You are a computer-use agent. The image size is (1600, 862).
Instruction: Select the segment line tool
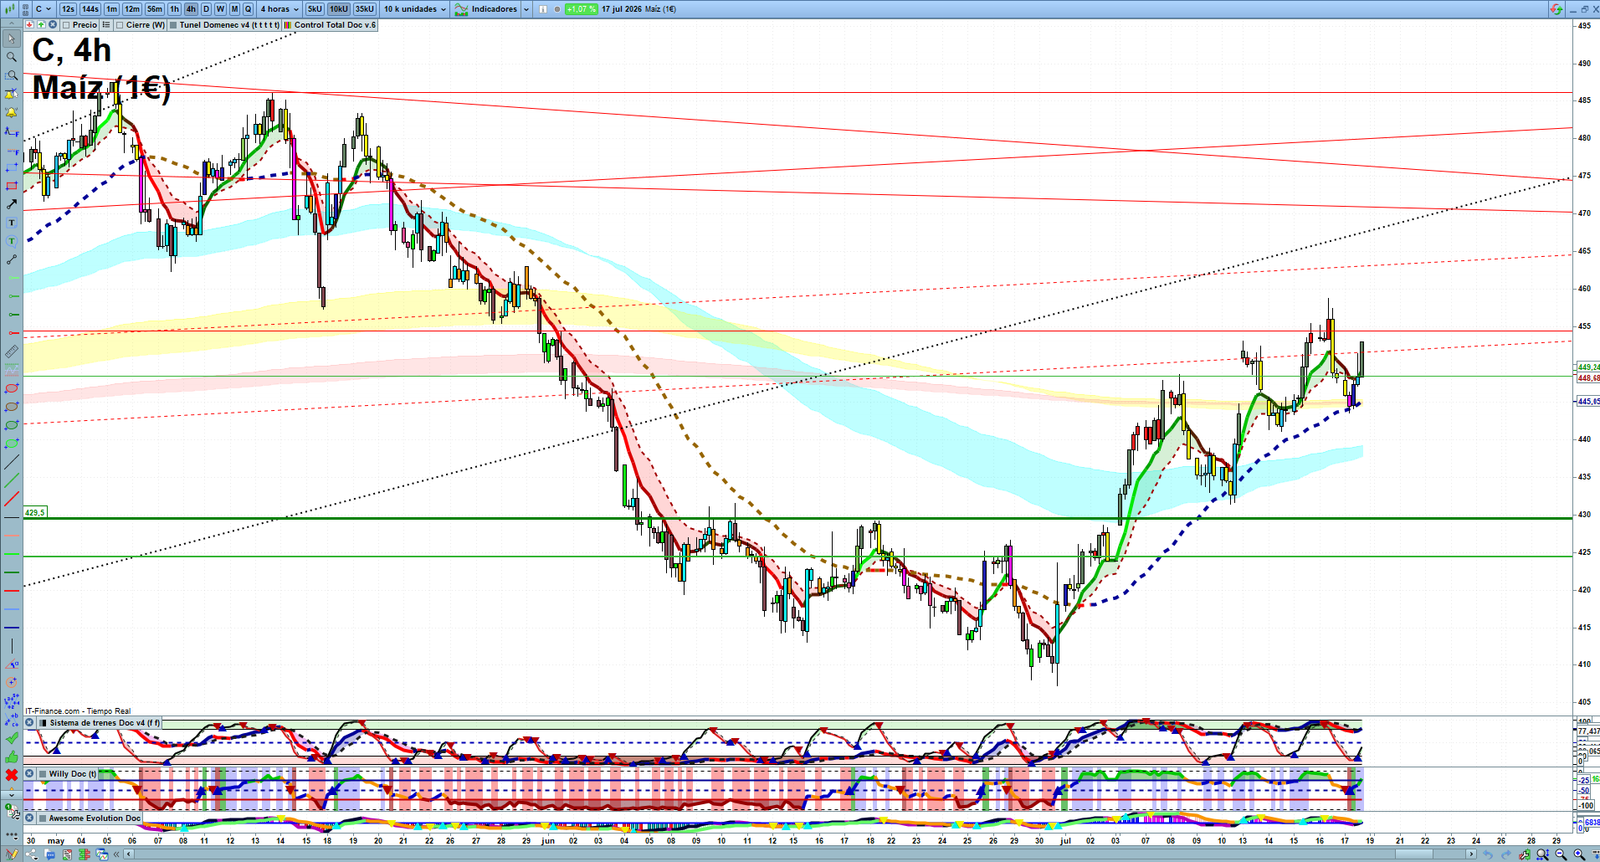click(12, 259)
